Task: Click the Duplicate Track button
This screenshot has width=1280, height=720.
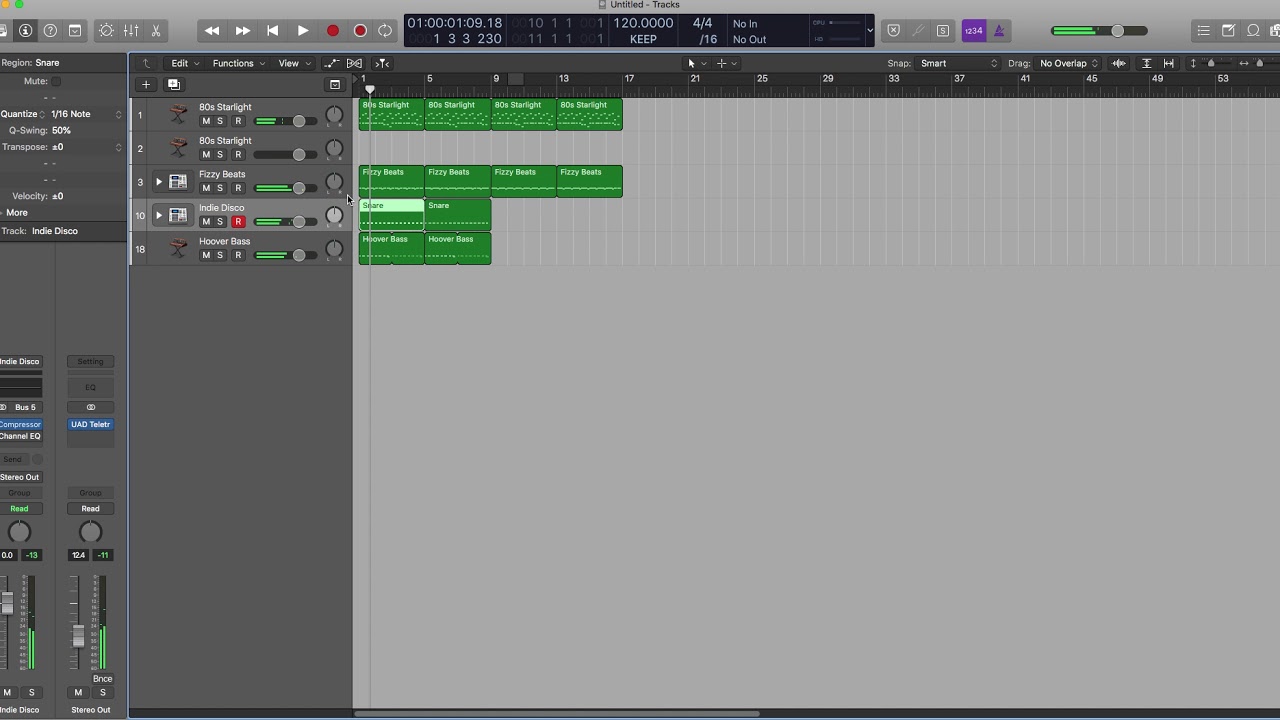Action: point(174,85)
